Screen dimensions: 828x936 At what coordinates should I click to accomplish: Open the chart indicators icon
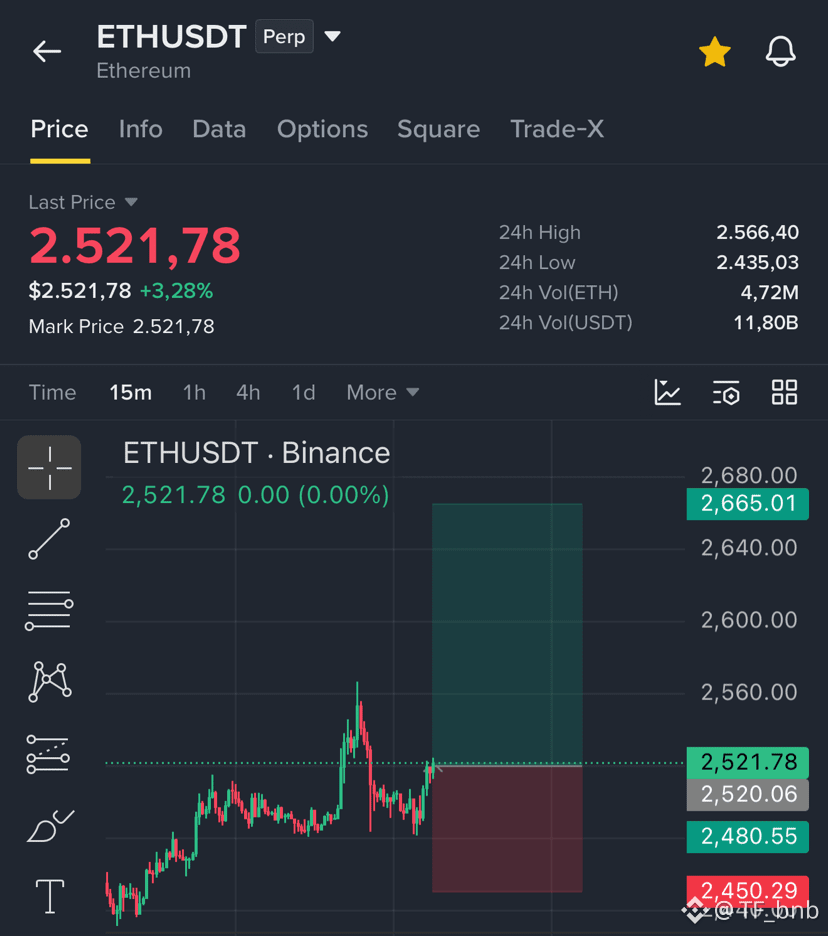pyautogui.click(x=667, y=392)
